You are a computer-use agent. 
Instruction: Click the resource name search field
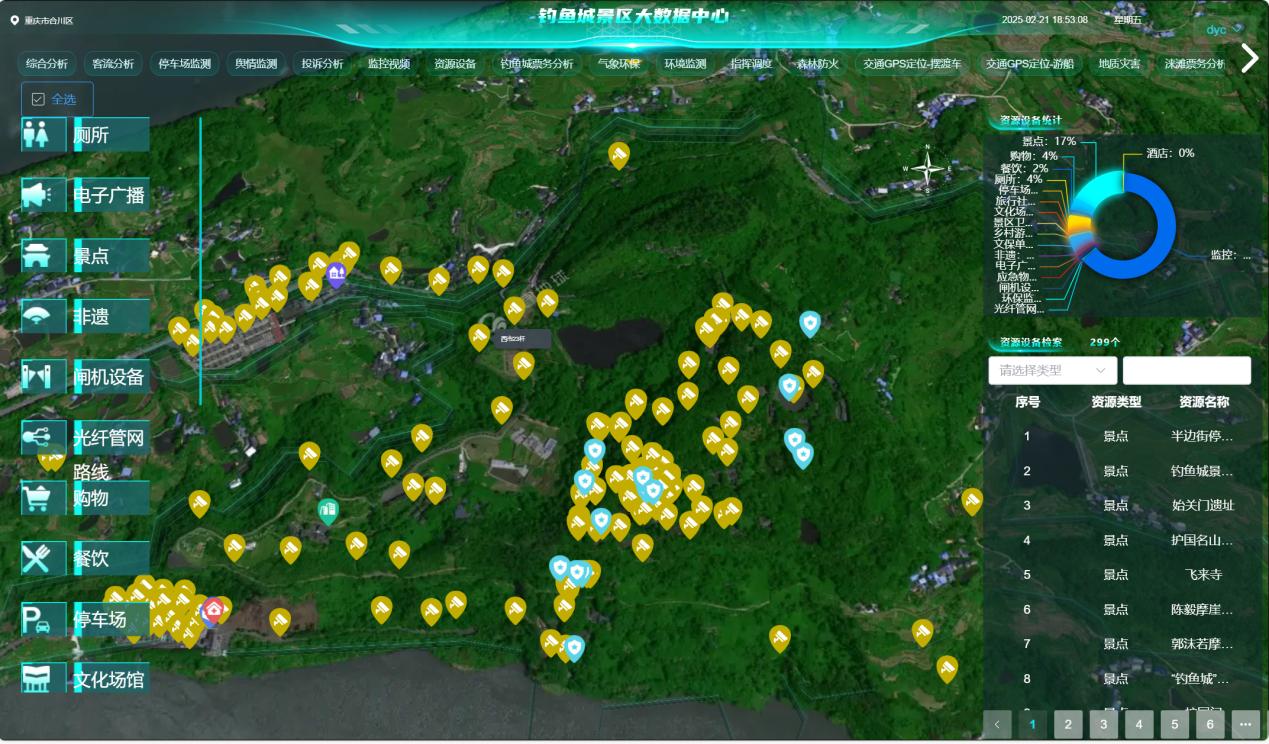coord(1186,370)
